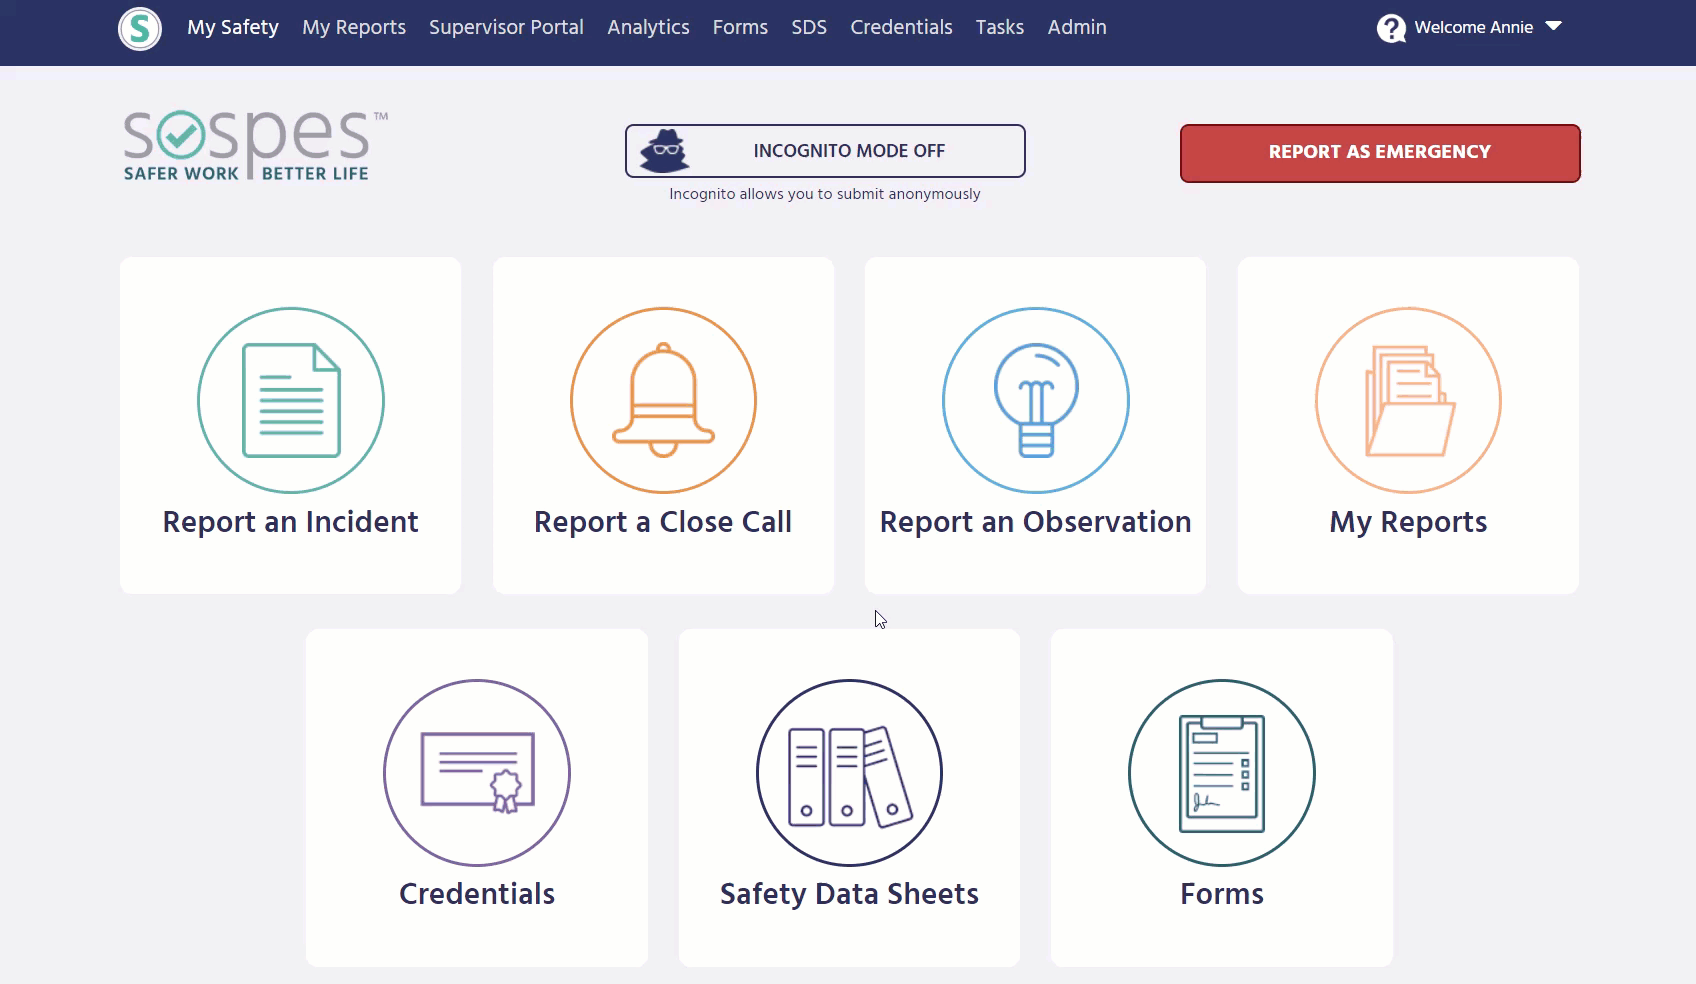The width and height of the screenshot is (1696, 984).
Task: Open the help question mark icon
Action: [1391, 28]
